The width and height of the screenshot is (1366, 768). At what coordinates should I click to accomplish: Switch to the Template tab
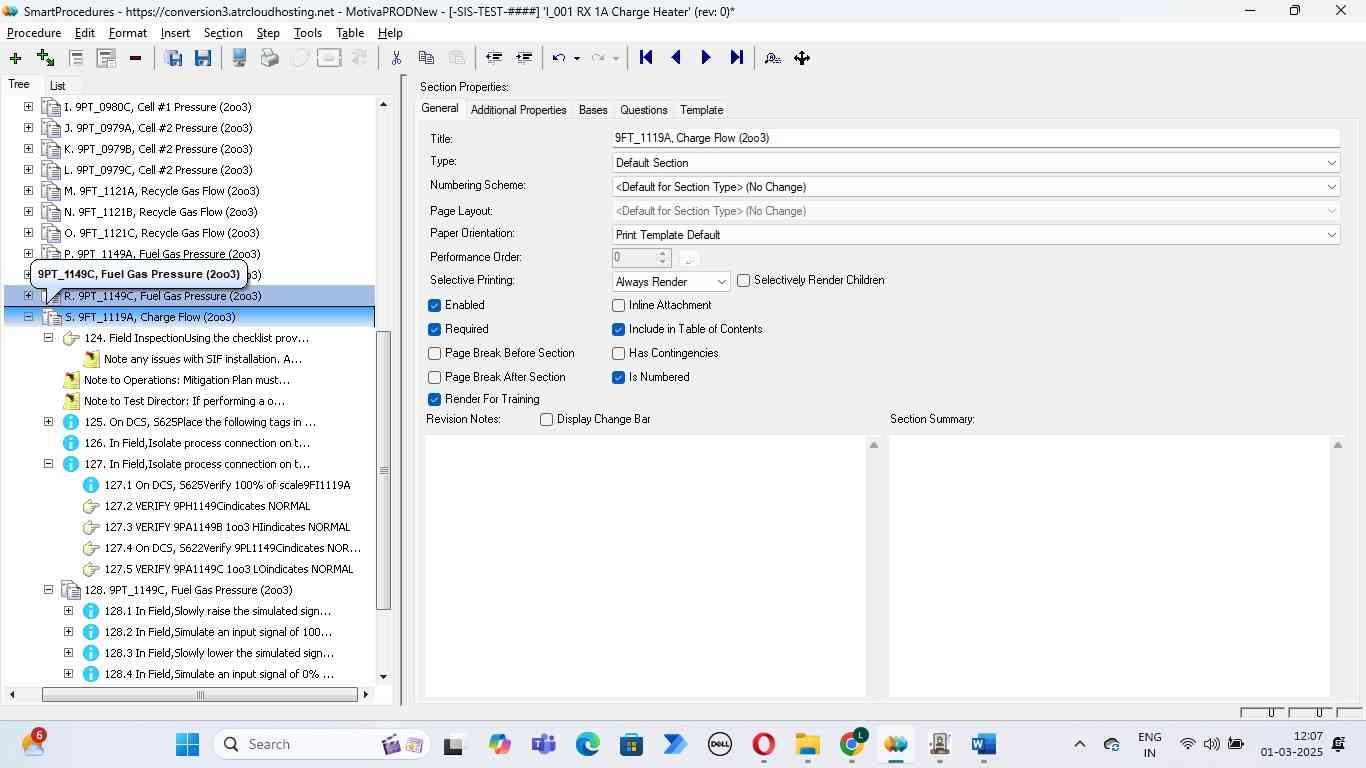701,110
